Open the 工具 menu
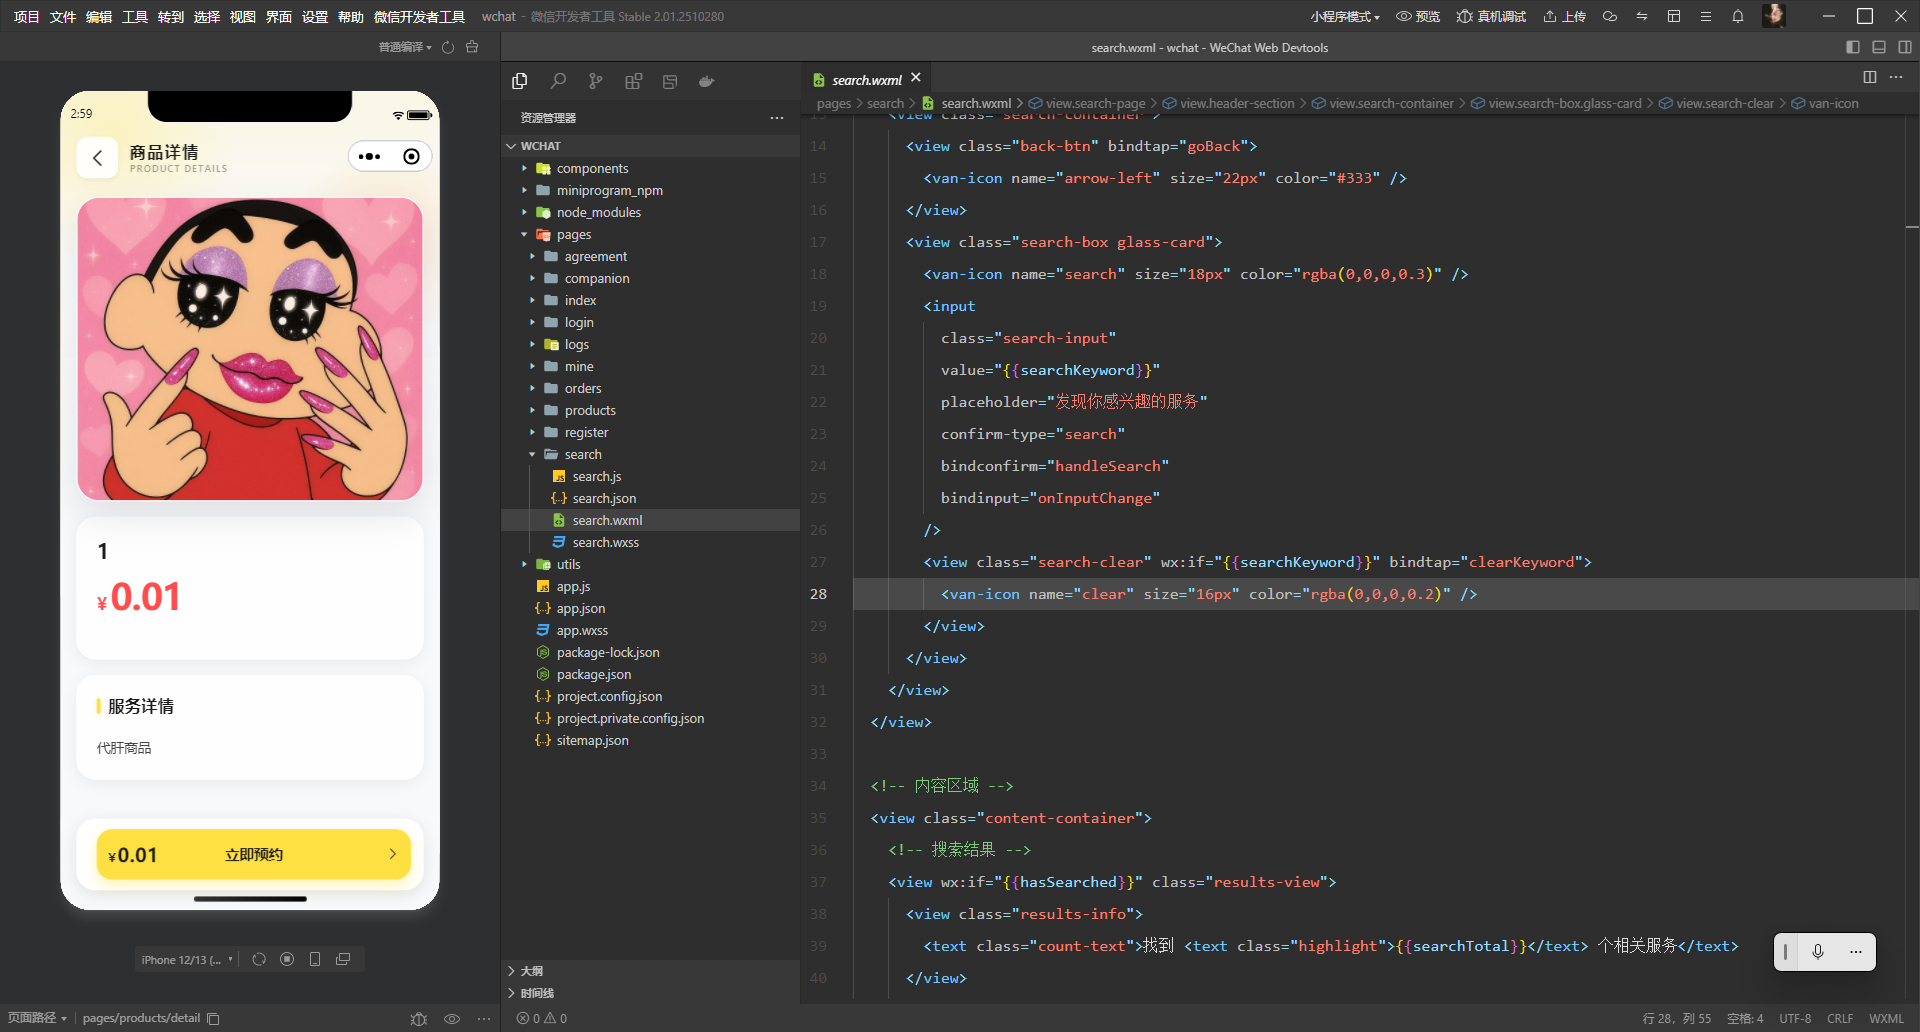Image resolution: width=1920 pixels, height=1032 pixels. coord(135,16)
